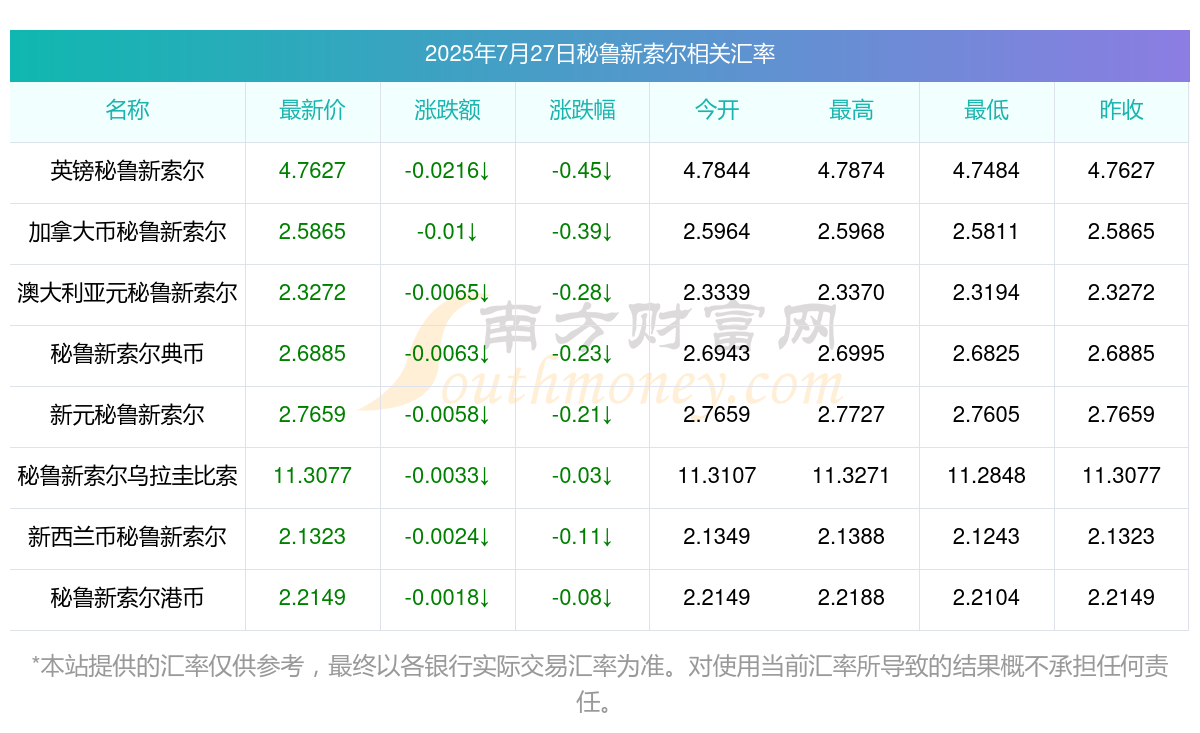Viewport: 1200px width, 733px height.
Task: Click the low value 2.3194
Action: tap(986, 293)
